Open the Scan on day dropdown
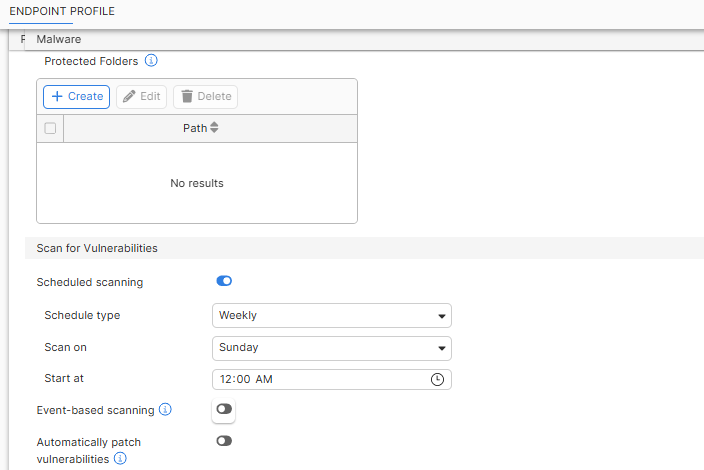 pos(332,348)
